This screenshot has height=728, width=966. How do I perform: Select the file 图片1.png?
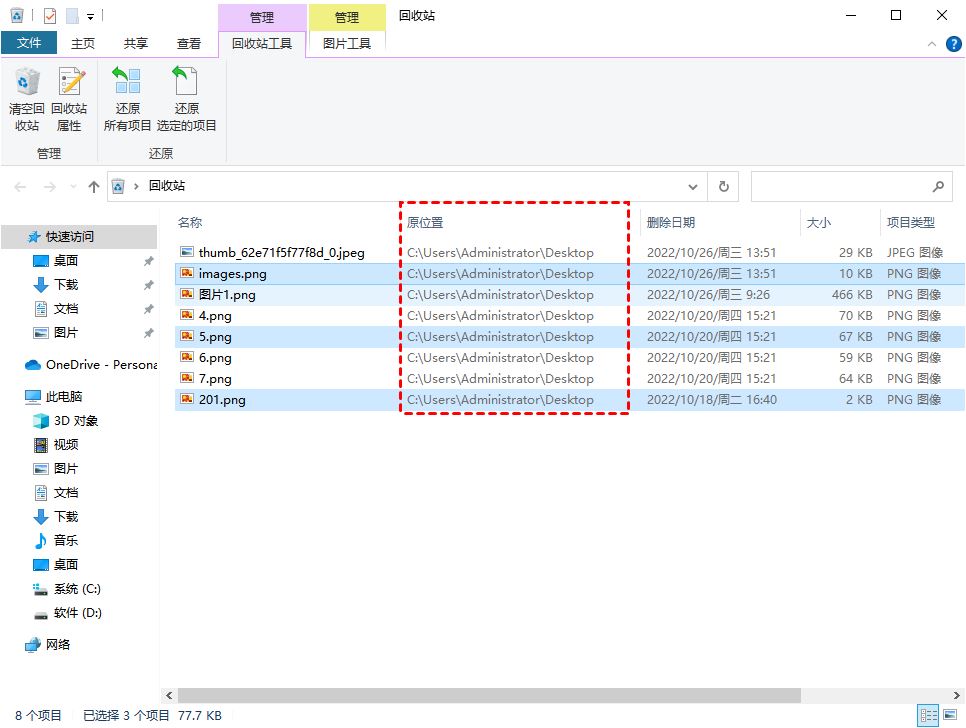tap(227, 295)
